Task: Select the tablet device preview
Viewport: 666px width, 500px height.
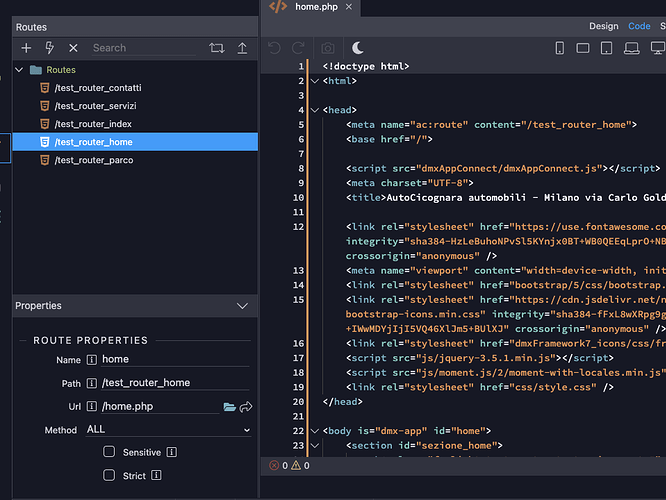Action: click(607, 48)
